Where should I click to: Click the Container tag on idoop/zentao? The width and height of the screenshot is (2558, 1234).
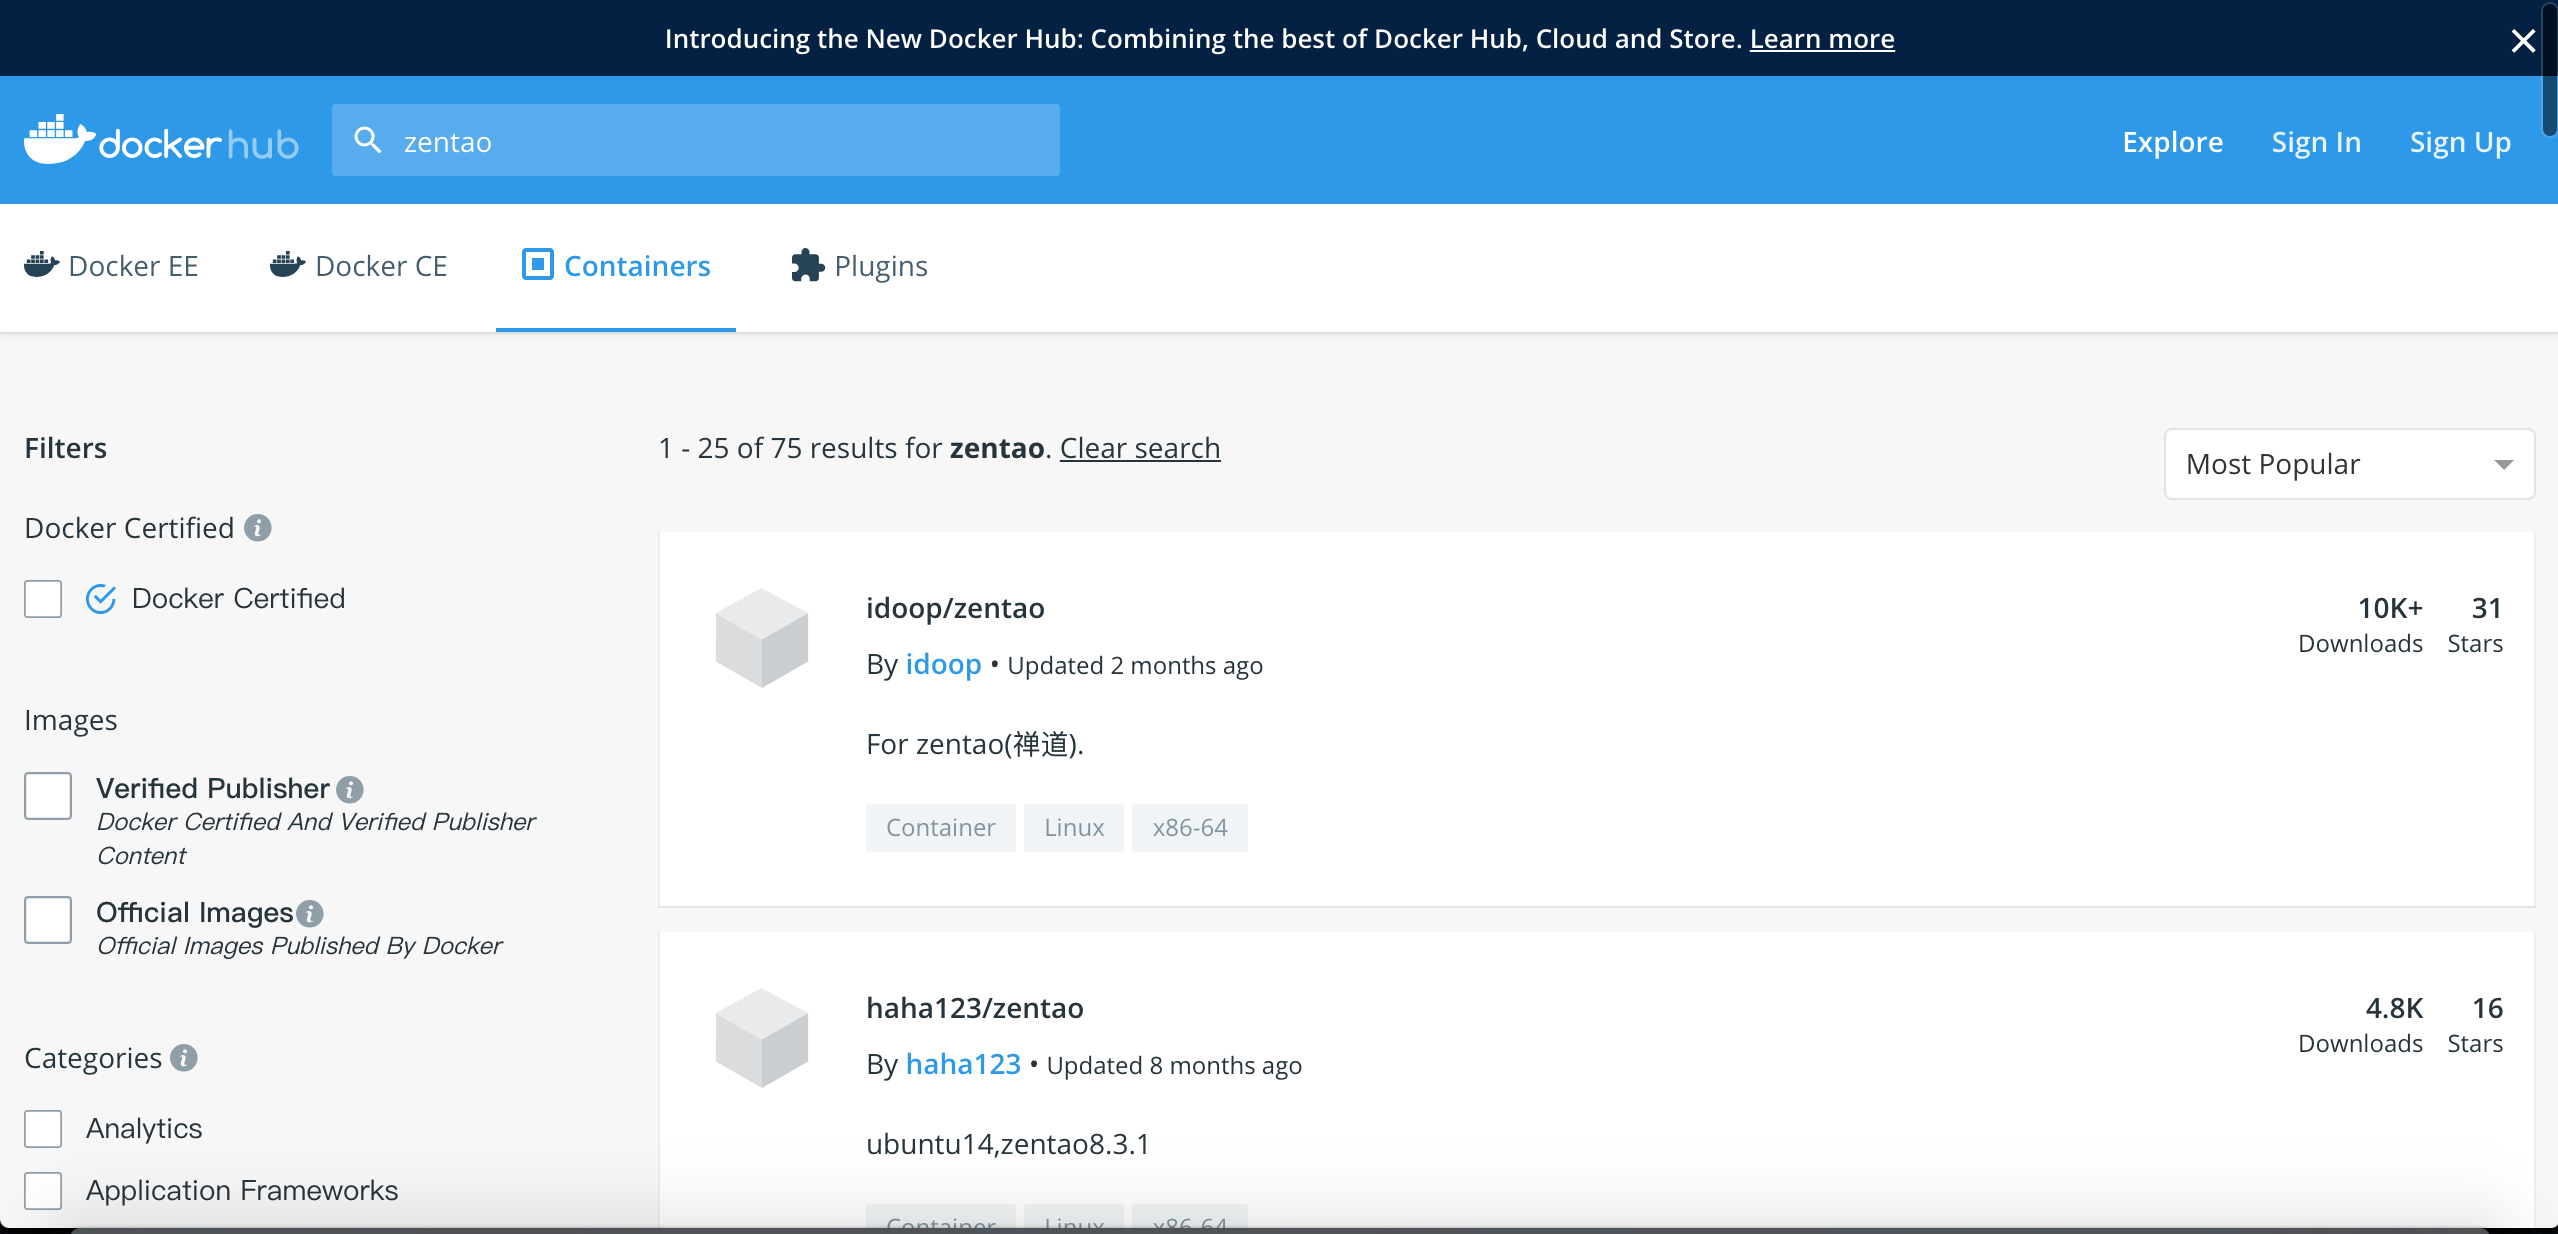pos(940,828)
